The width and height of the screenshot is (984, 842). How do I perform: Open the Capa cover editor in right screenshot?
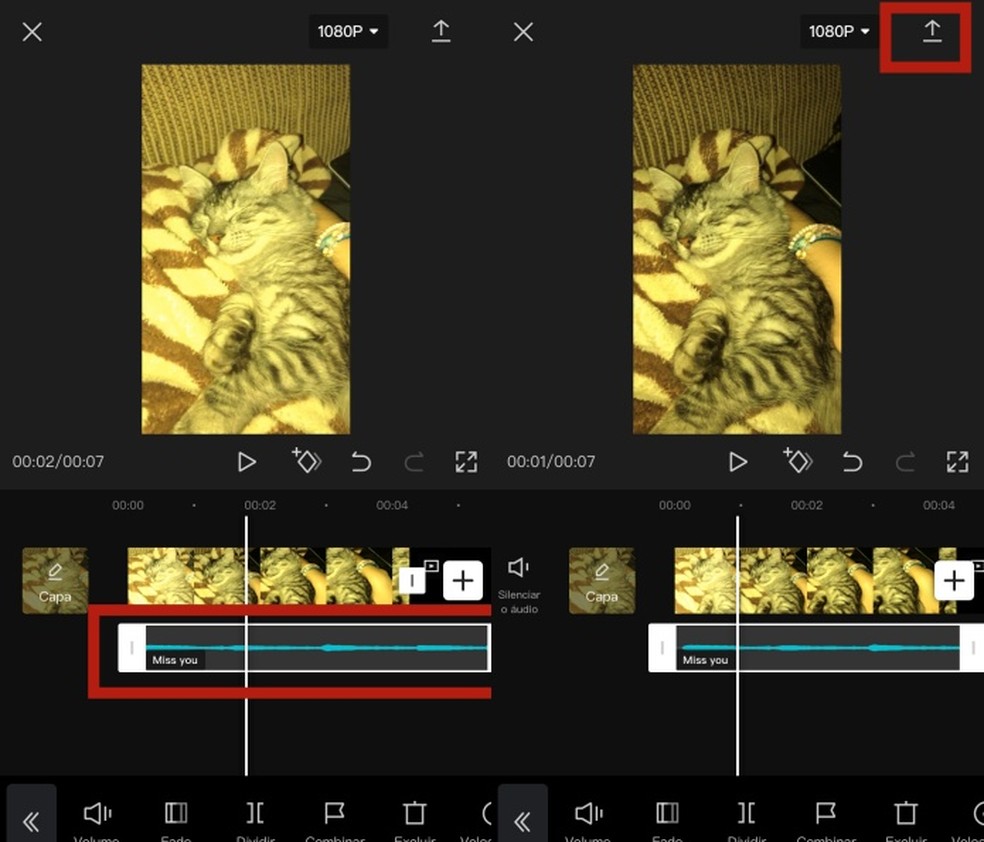point(602,580)
